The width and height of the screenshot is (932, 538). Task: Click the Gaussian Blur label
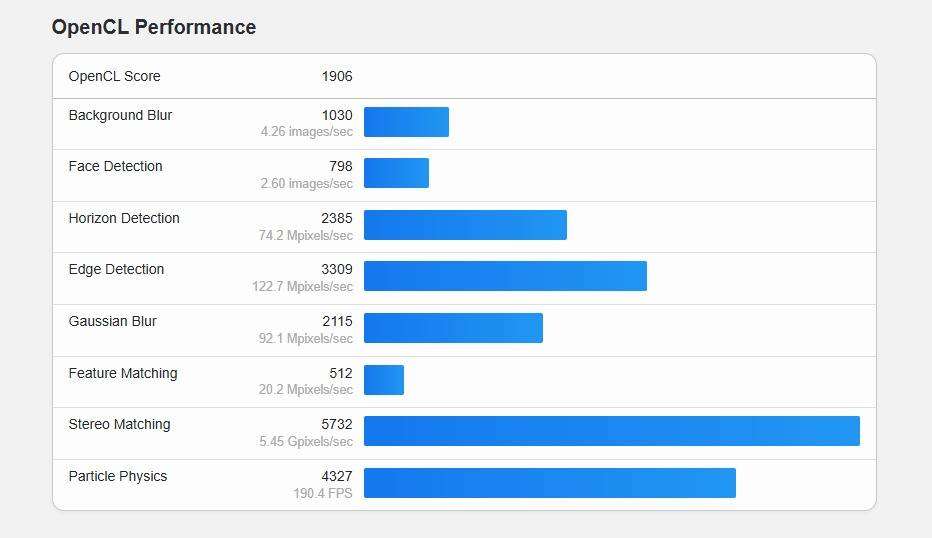(112, 321)
